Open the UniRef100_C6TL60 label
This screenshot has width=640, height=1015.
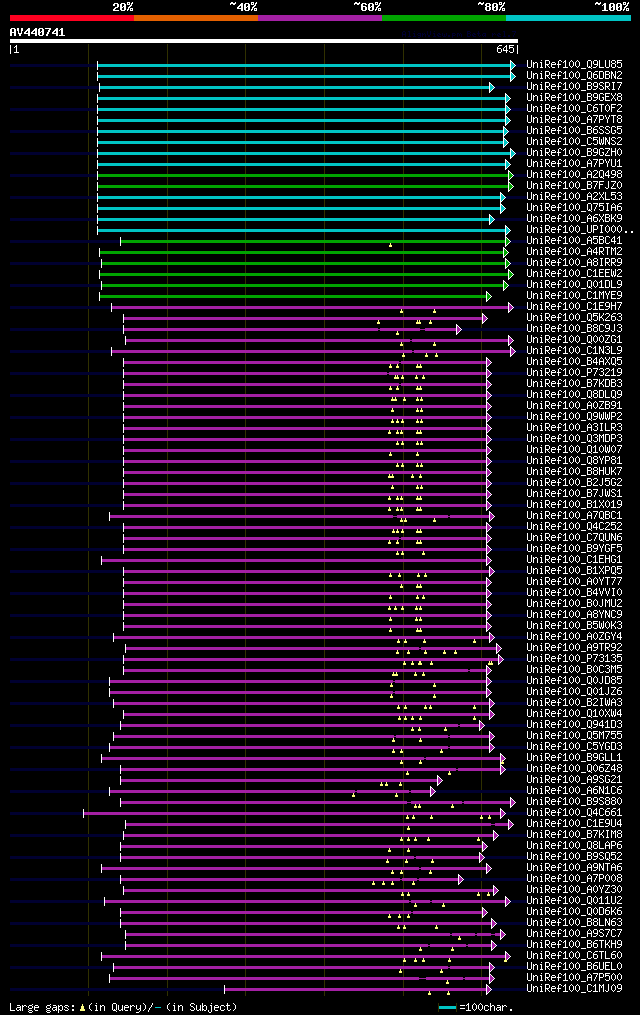pyautogui.click(x=574, y=956)
